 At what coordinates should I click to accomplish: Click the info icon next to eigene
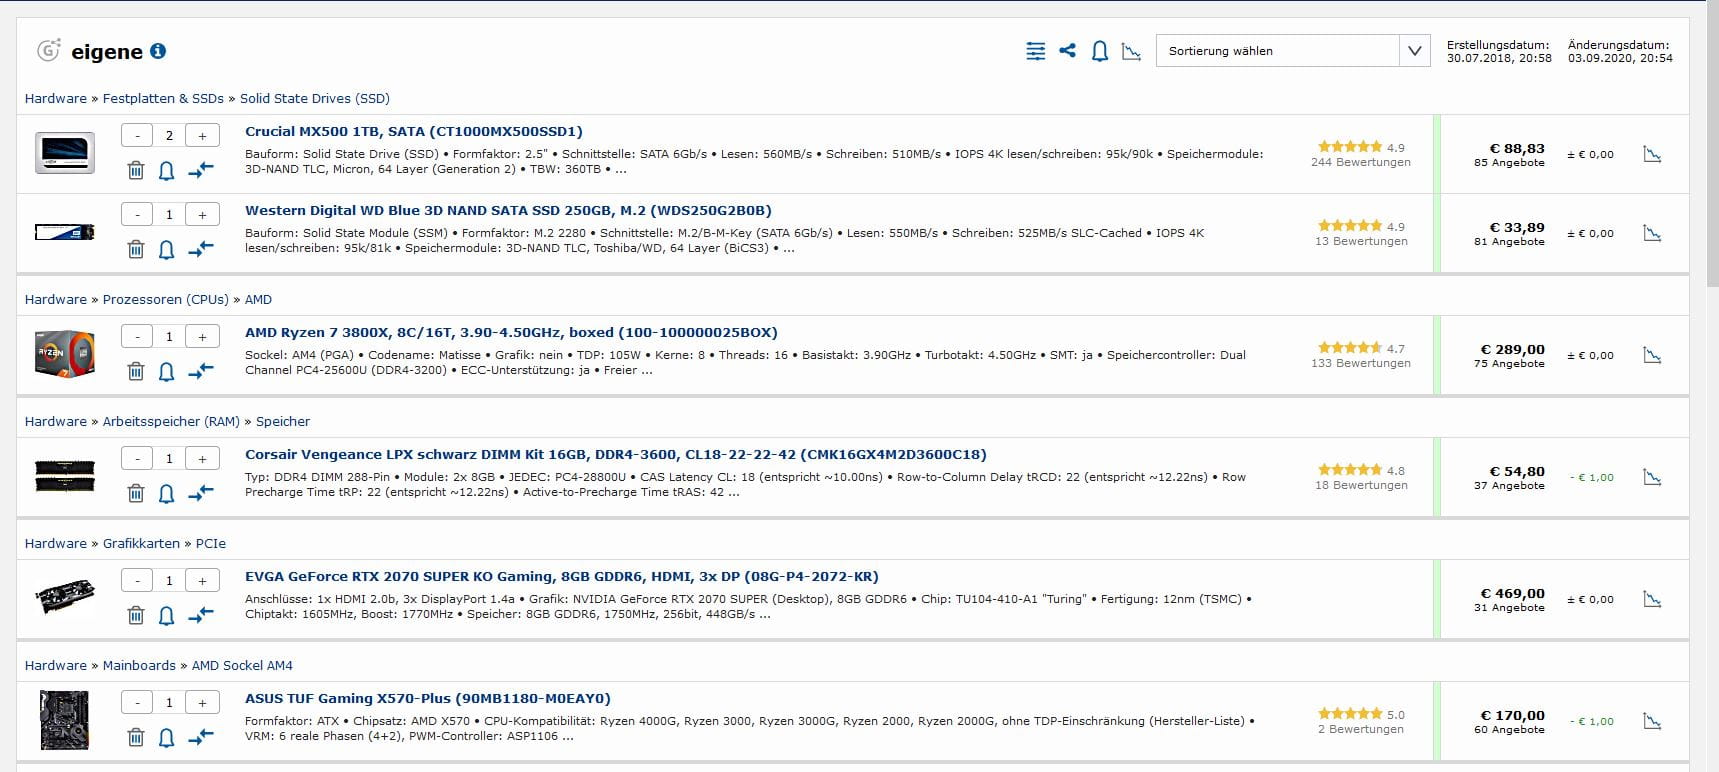pyautogui.click(x=158, y=51)
